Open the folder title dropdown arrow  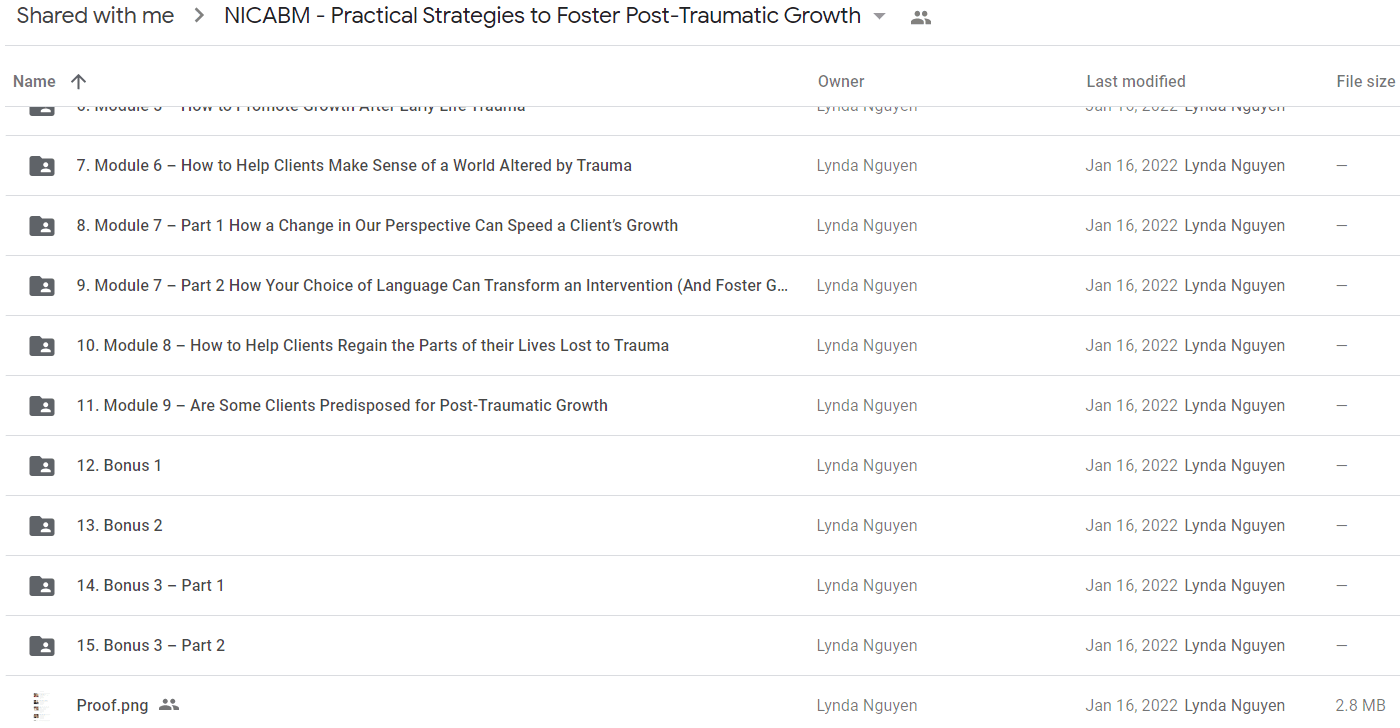879,17
